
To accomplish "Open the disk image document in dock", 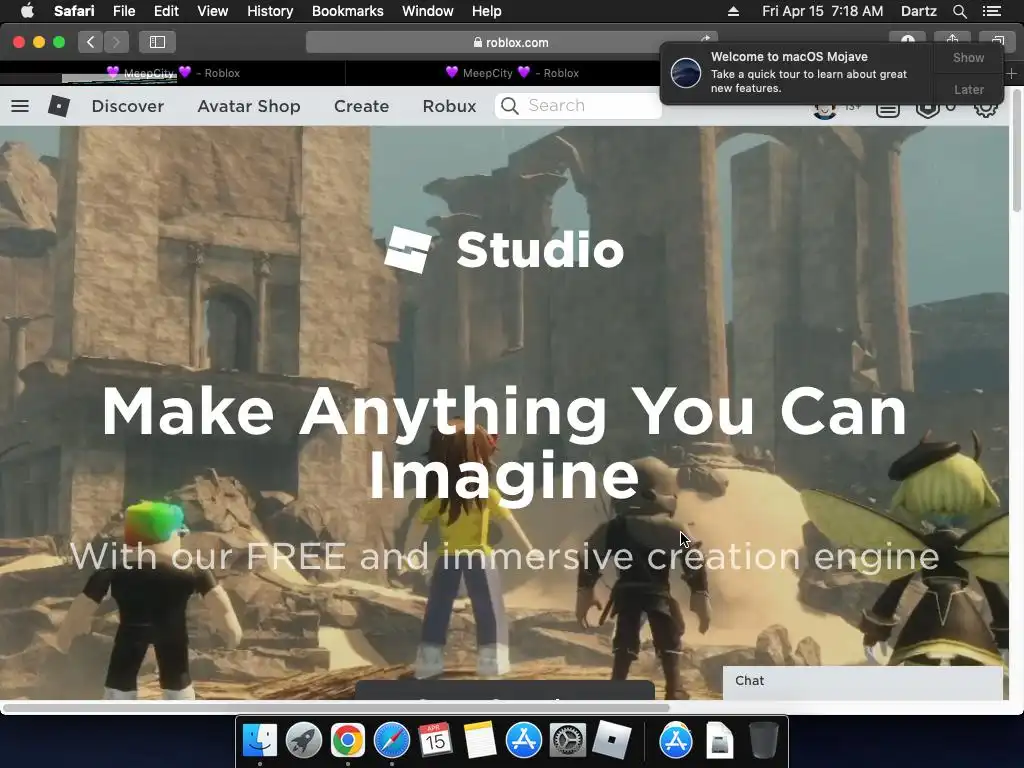I will point(720,741).
